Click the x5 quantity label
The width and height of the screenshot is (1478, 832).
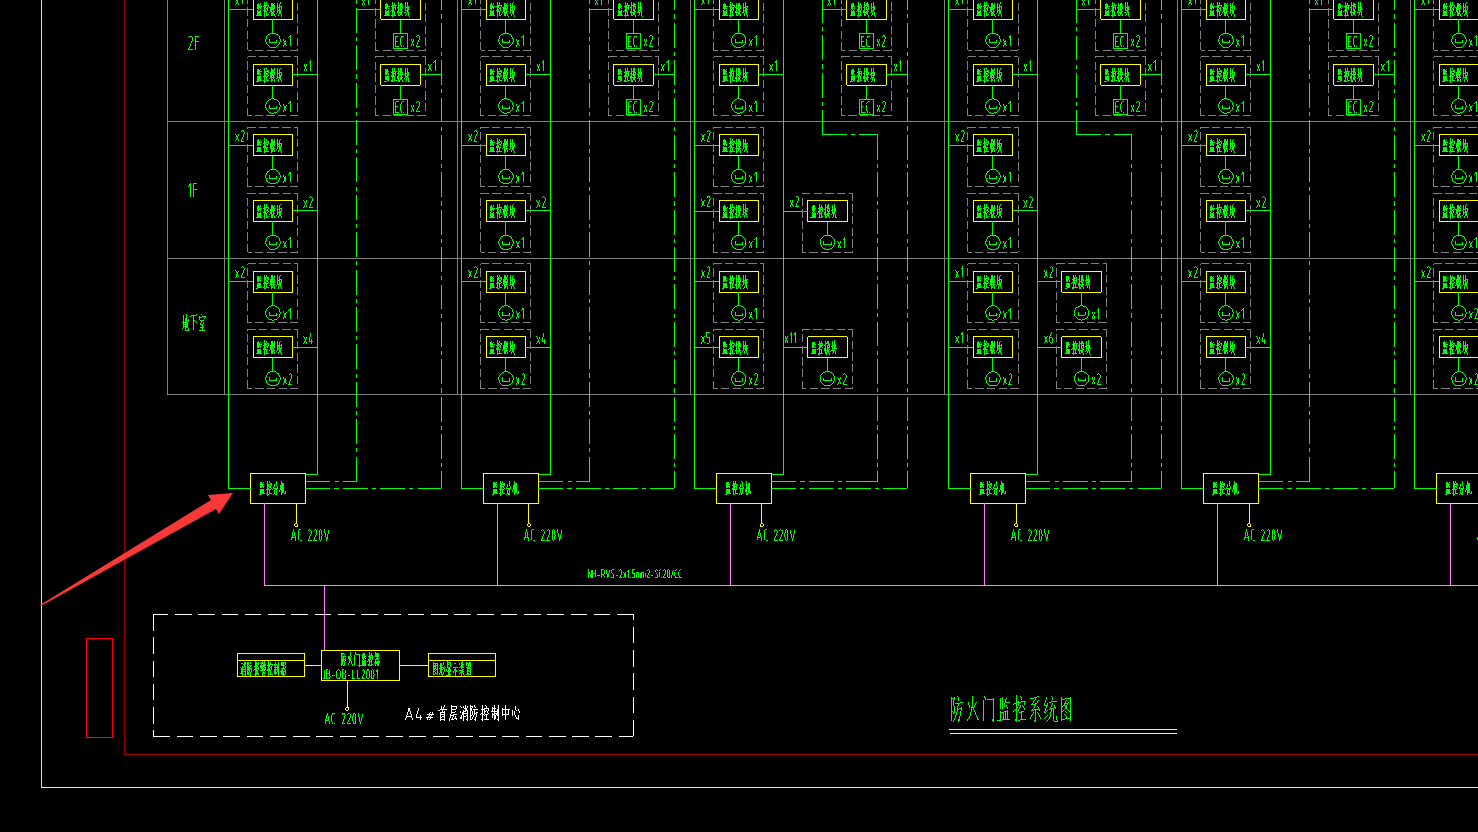pyautogui.click(x=705, y=339)
